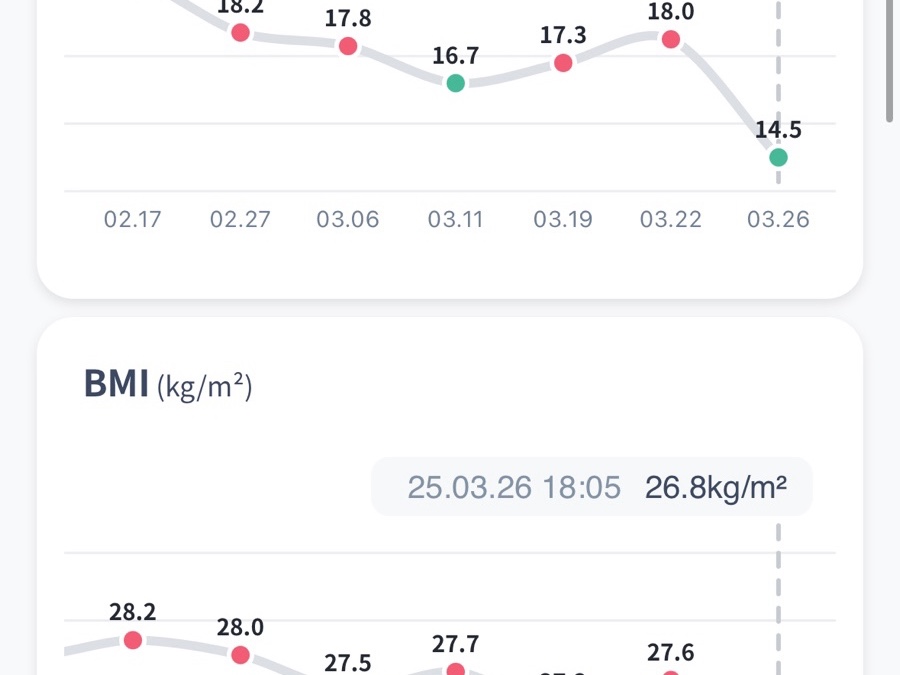Click the red 18.0 data point

point(670,40)
